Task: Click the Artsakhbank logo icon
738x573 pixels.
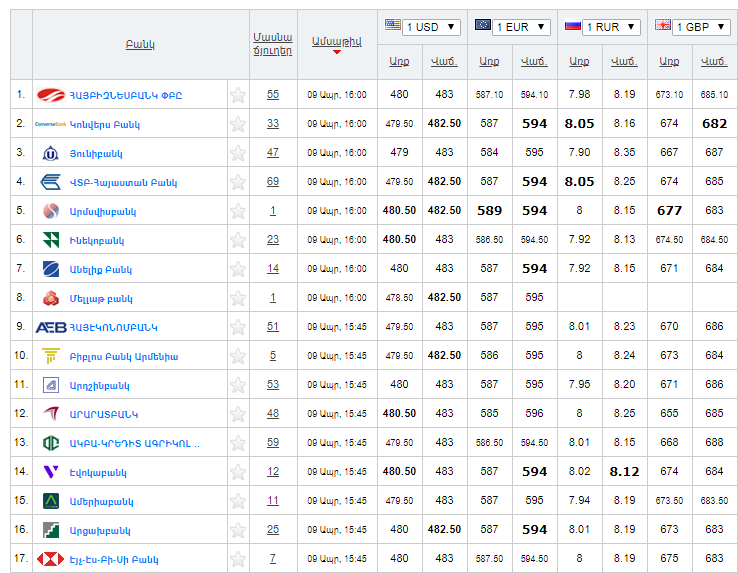Action: tap(51, 530)
